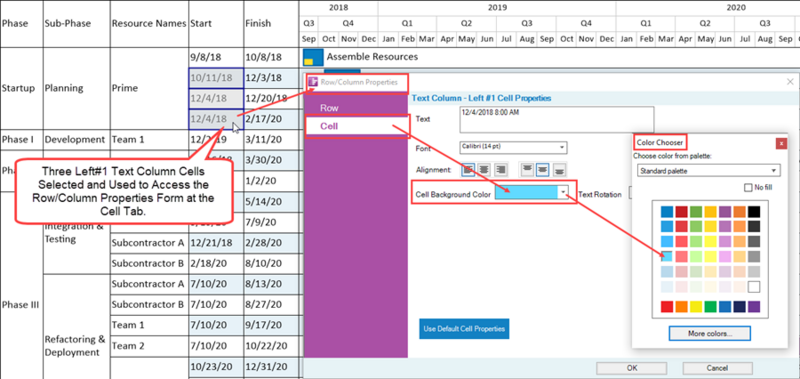The height and width of the screenshot is (379, 800).
Task: Click the Resource Names column header
Action: (x=149, y=23)
